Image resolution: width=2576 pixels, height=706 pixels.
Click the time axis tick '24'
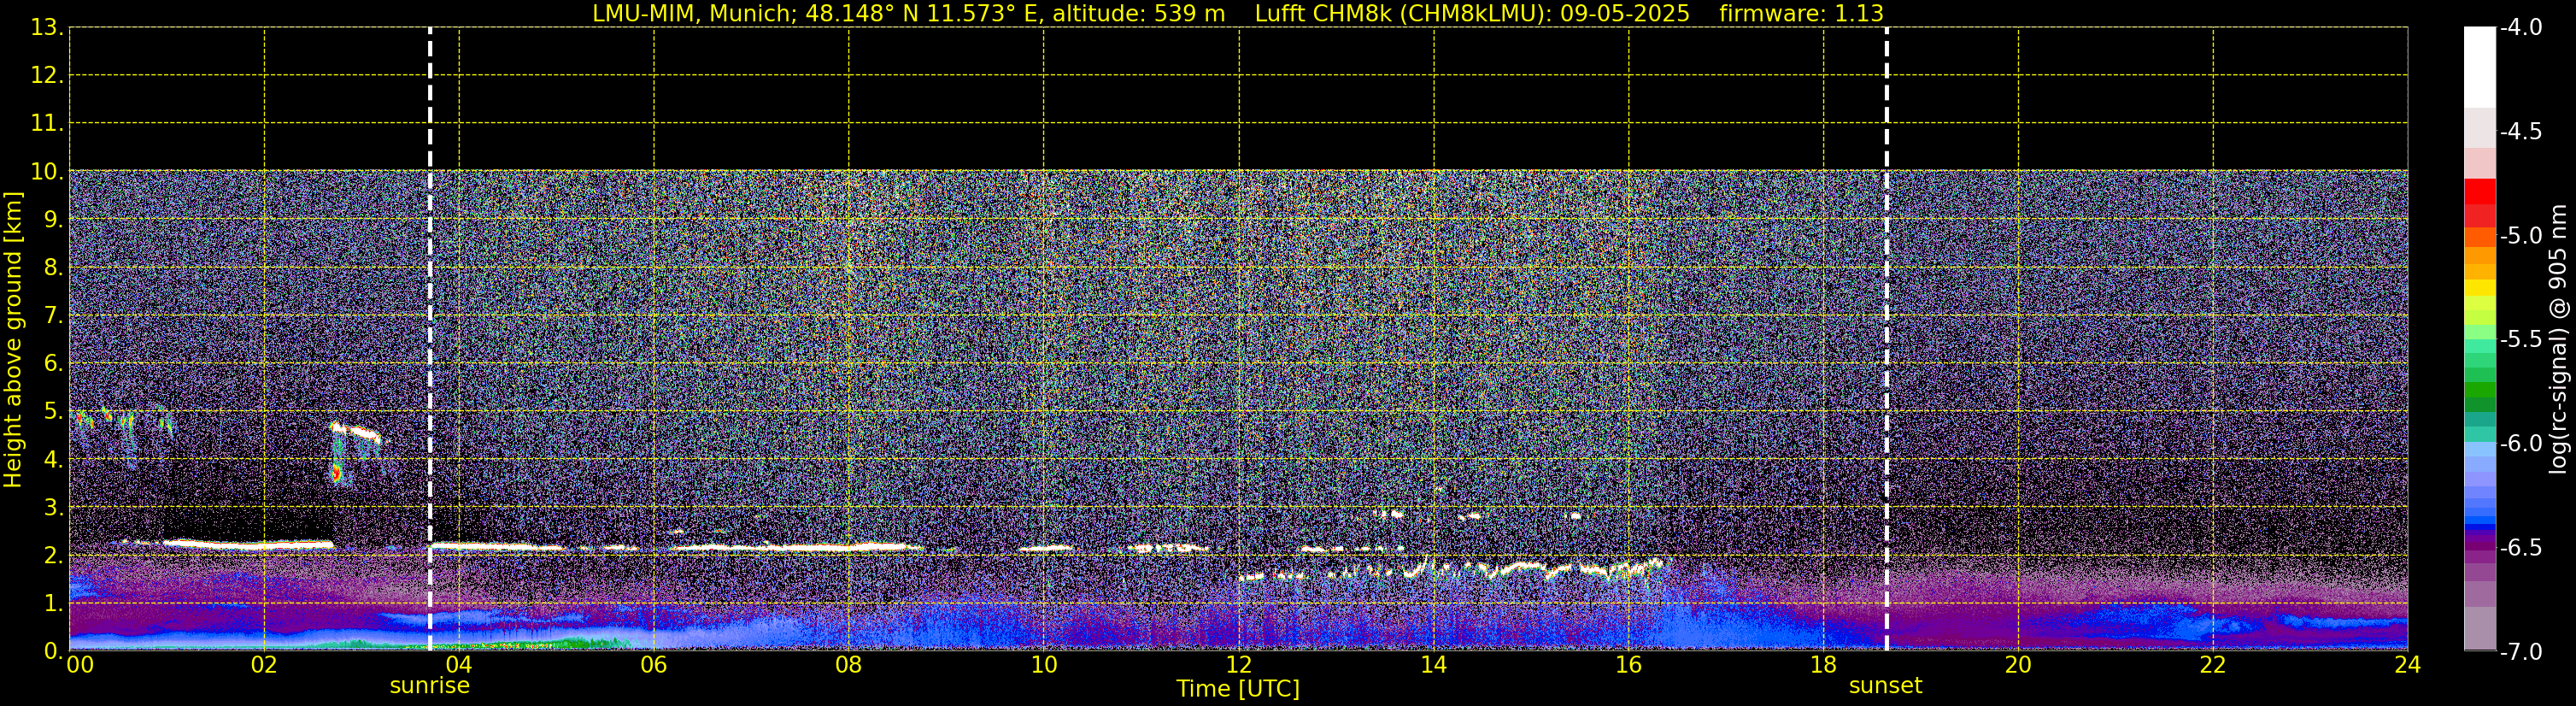[x=2407, y=665]
